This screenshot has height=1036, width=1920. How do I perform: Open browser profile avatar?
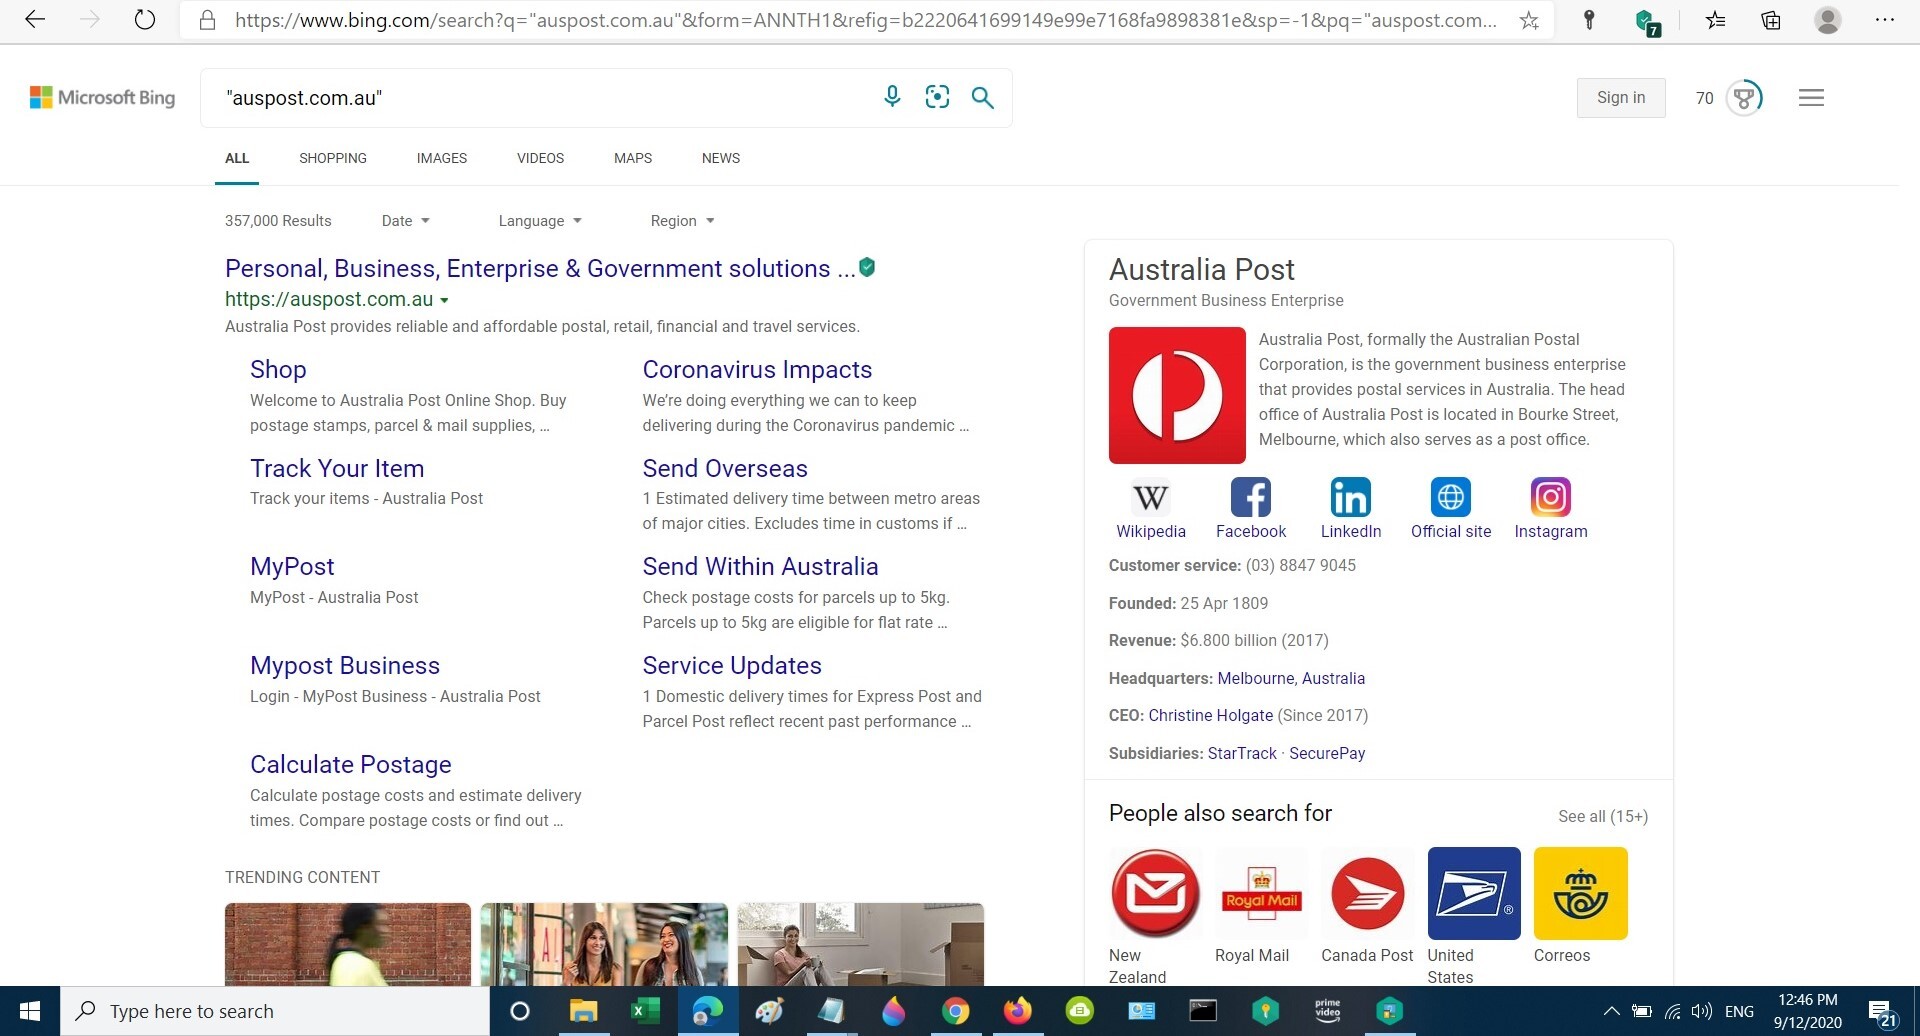1828,20
